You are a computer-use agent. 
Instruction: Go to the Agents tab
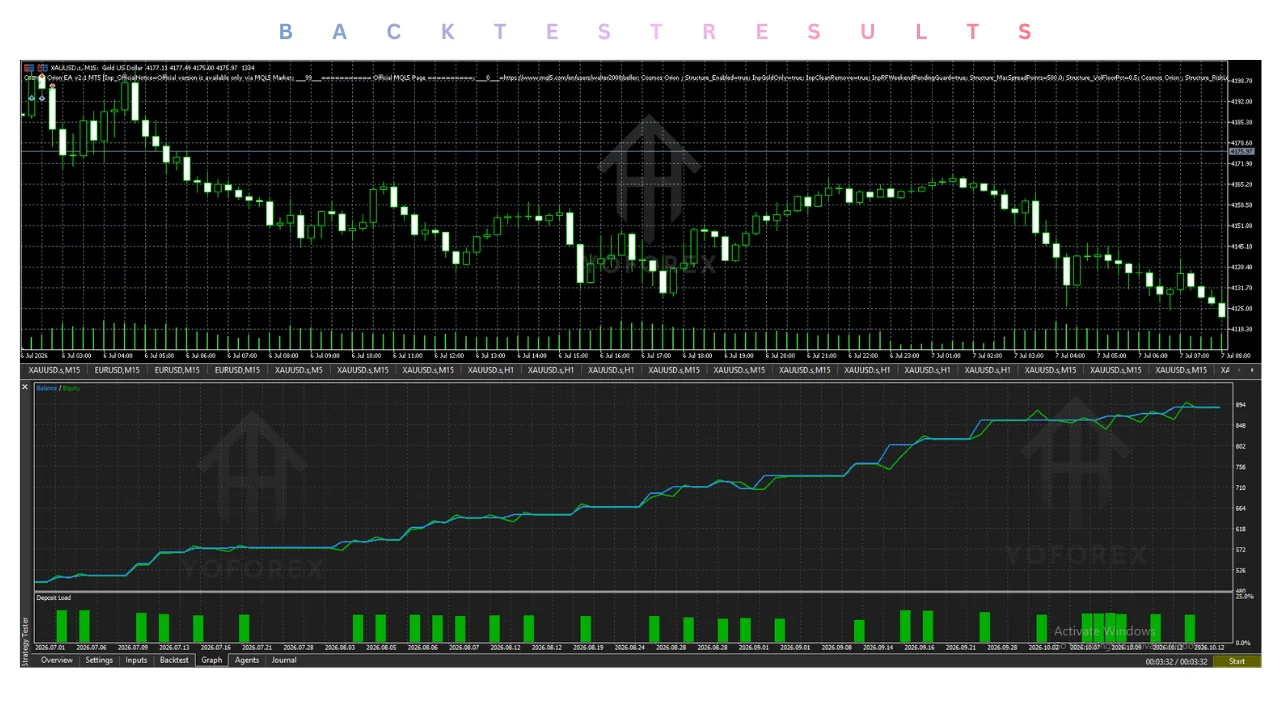pyautogui.click(x=247, y=660)
